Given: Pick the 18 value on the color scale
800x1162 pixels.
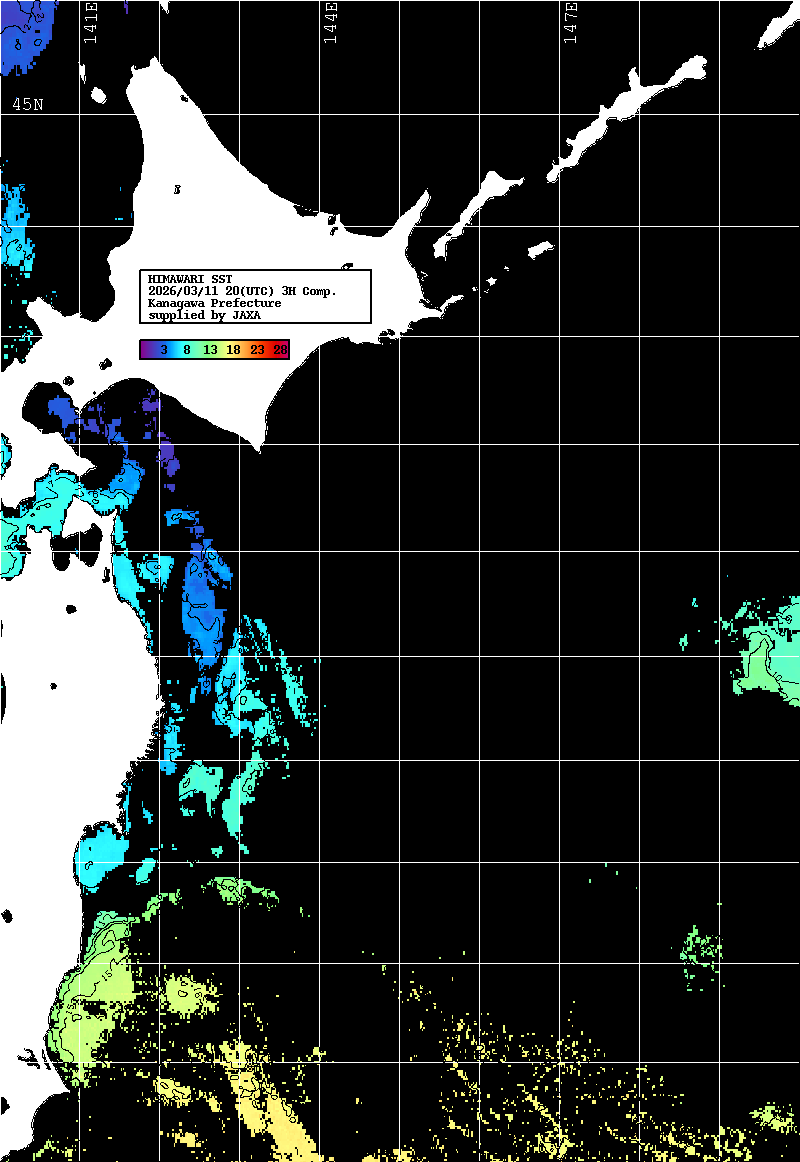Looking at the screenshot, I should pyautogui.click(x=233, y=350).
